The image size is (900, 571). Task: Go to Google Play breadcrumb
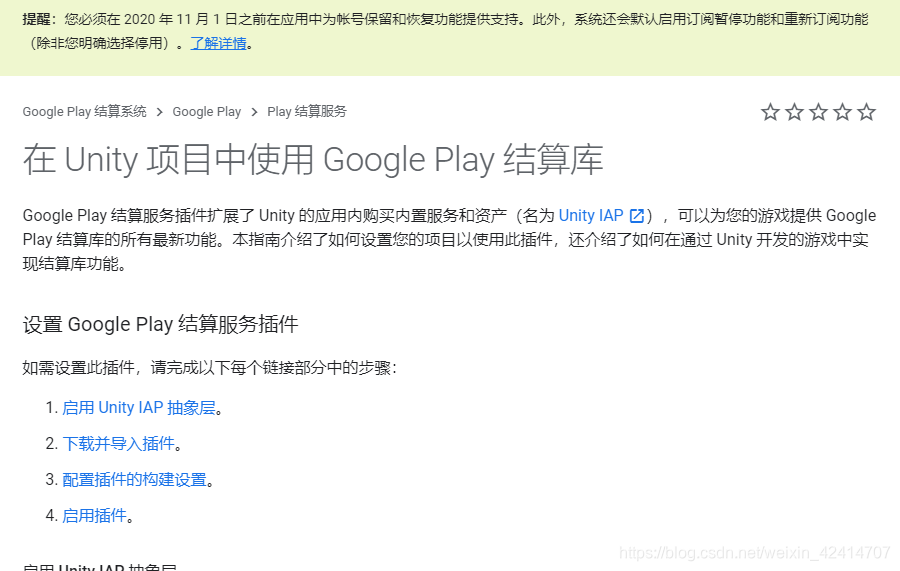(x=207, y=111)
